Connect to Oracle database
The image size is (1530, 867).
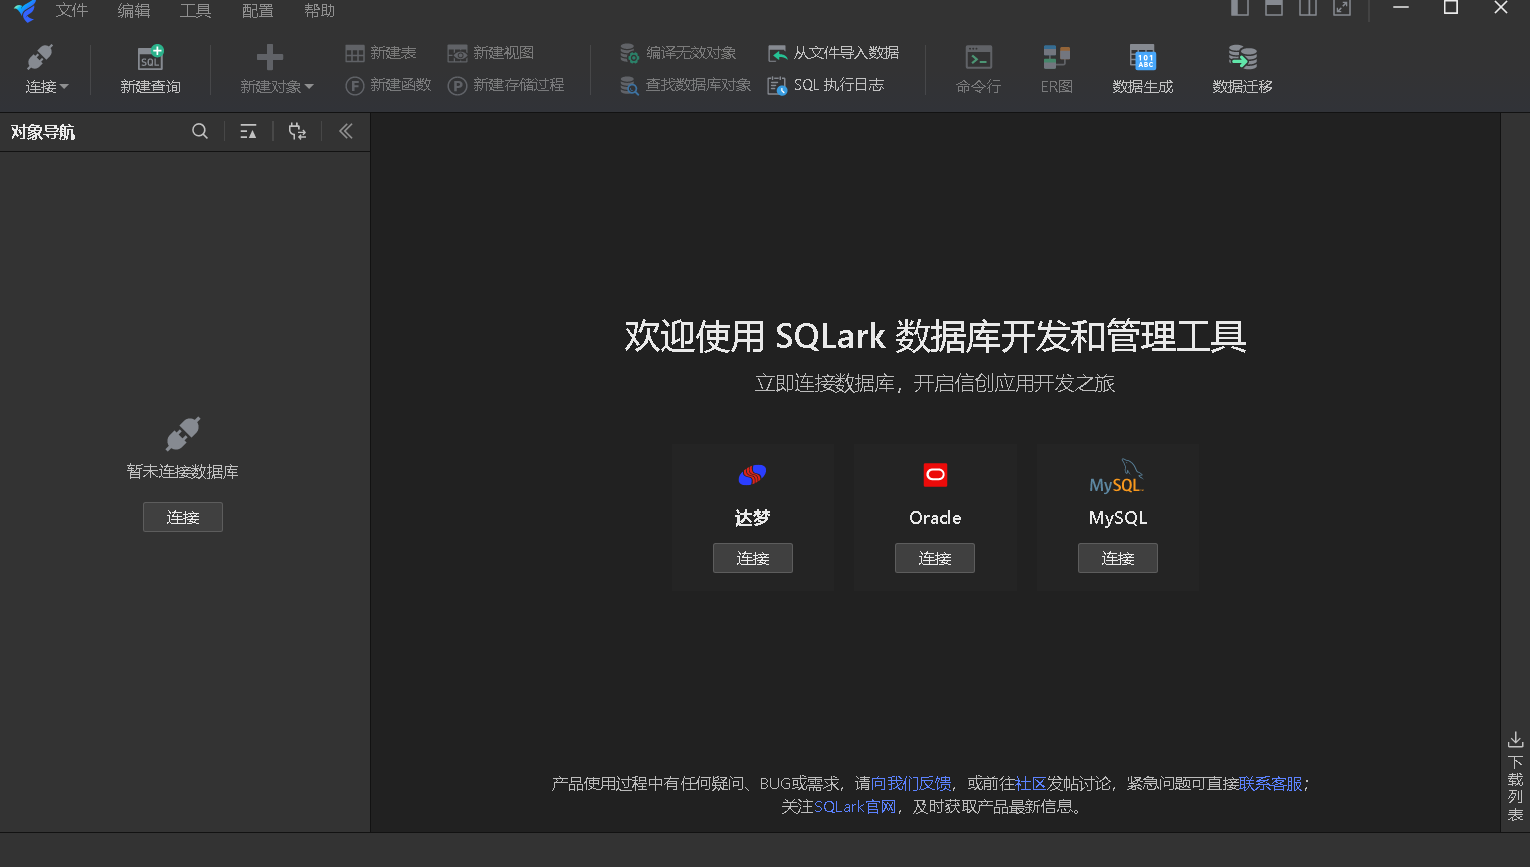[x=935, y=558]
